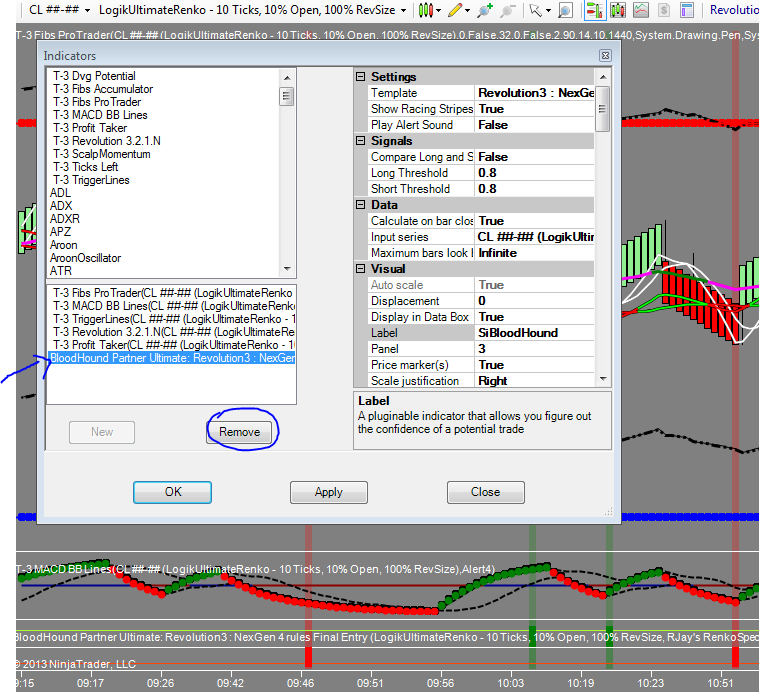Open the Data Series candlestick icon
This screenshot has width=759, height=692.
tap(618, 10)
